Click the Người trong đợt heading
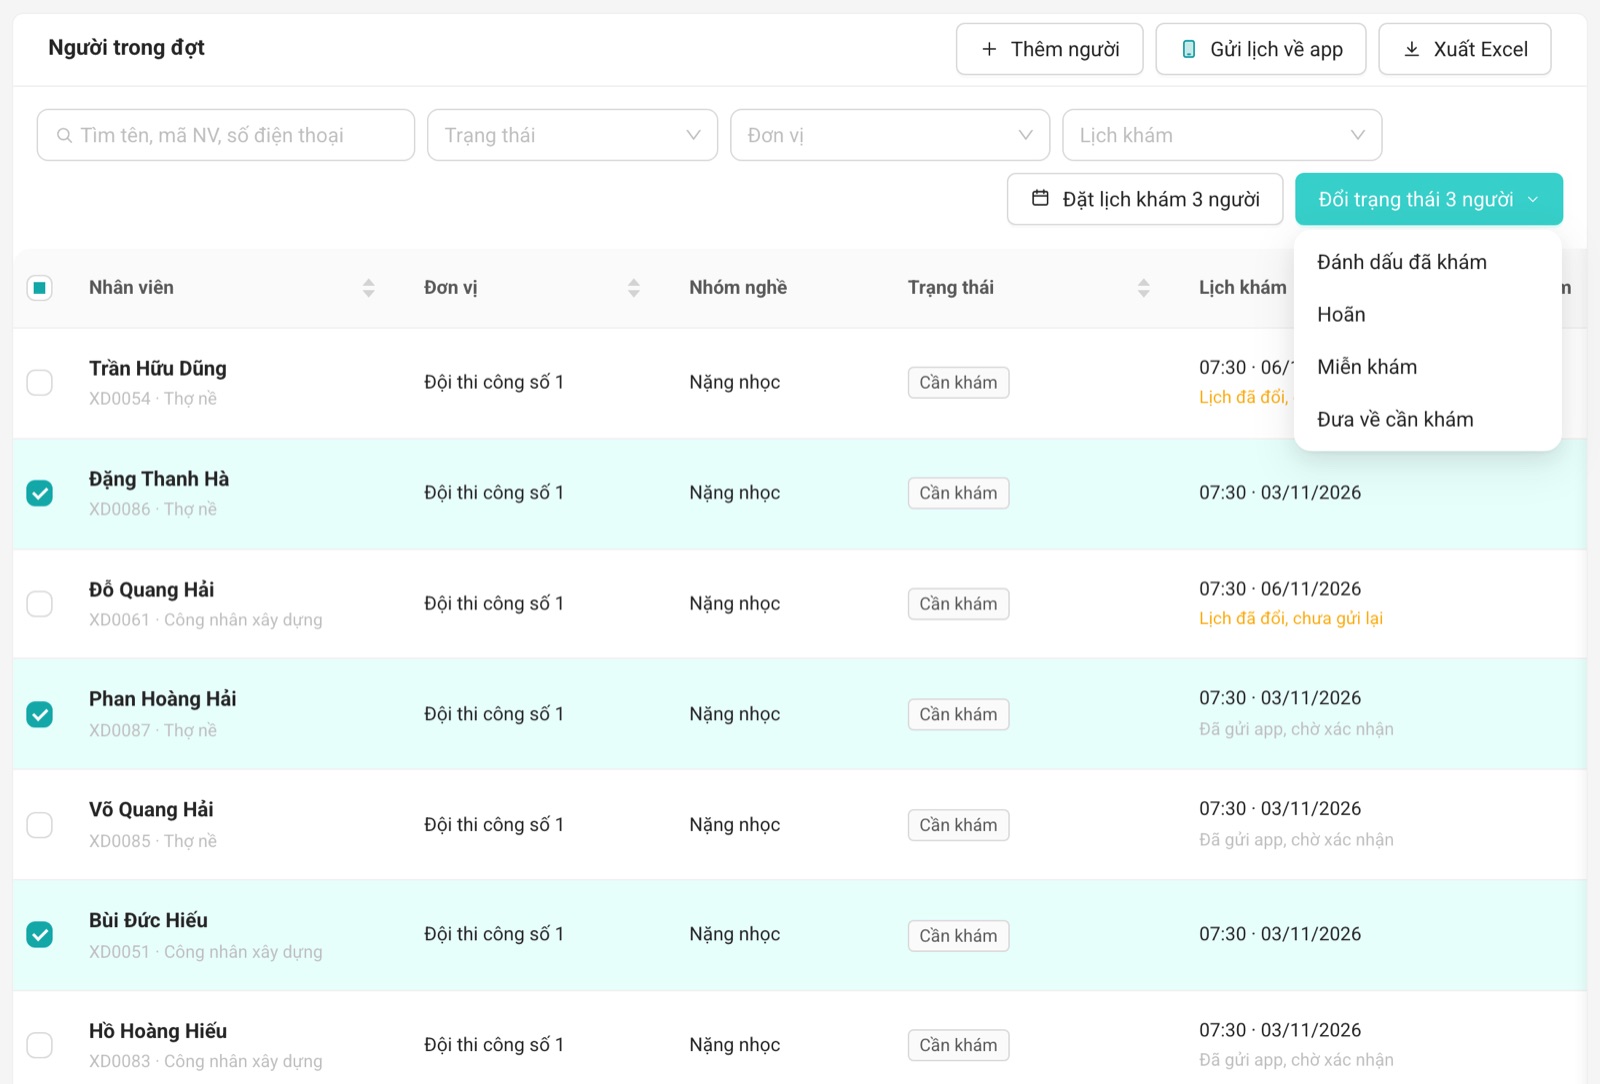1600x1084 pixels. point(126,48)
